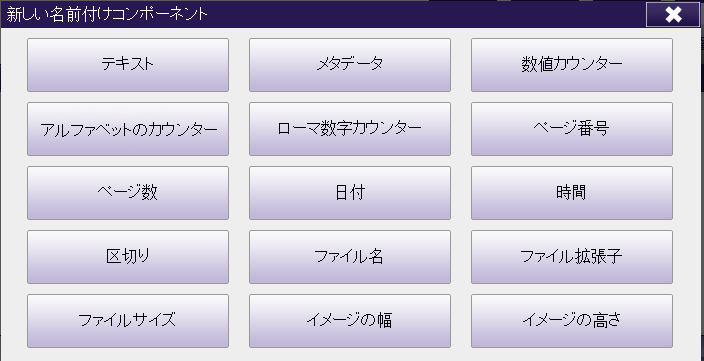Screen dimensions: 704x361
Task: Select the ファイル名 button
Action: point(350,257)
